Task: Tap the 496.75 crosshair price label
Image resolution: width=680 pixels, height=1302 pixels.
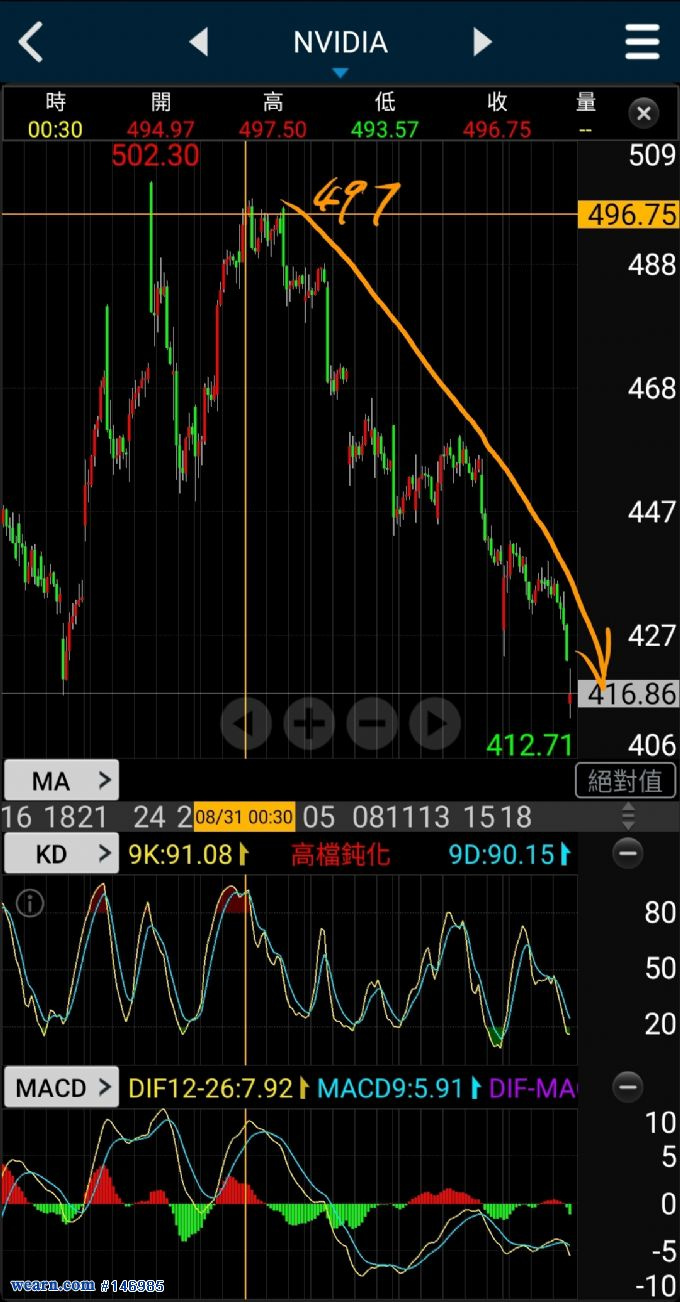Action: [x=628, y=215]
